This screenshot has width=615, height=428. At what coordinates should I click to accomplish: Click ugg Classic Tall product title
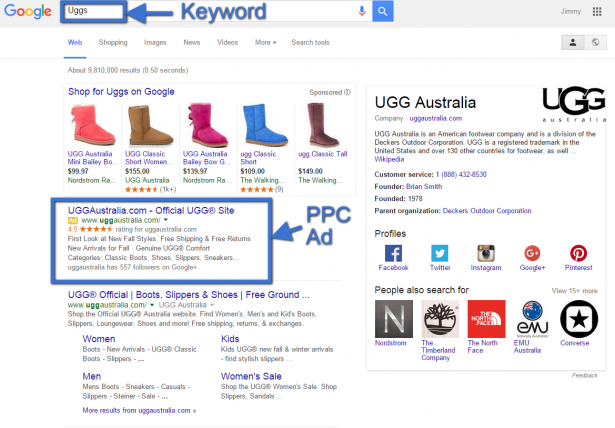click(323, 154)
